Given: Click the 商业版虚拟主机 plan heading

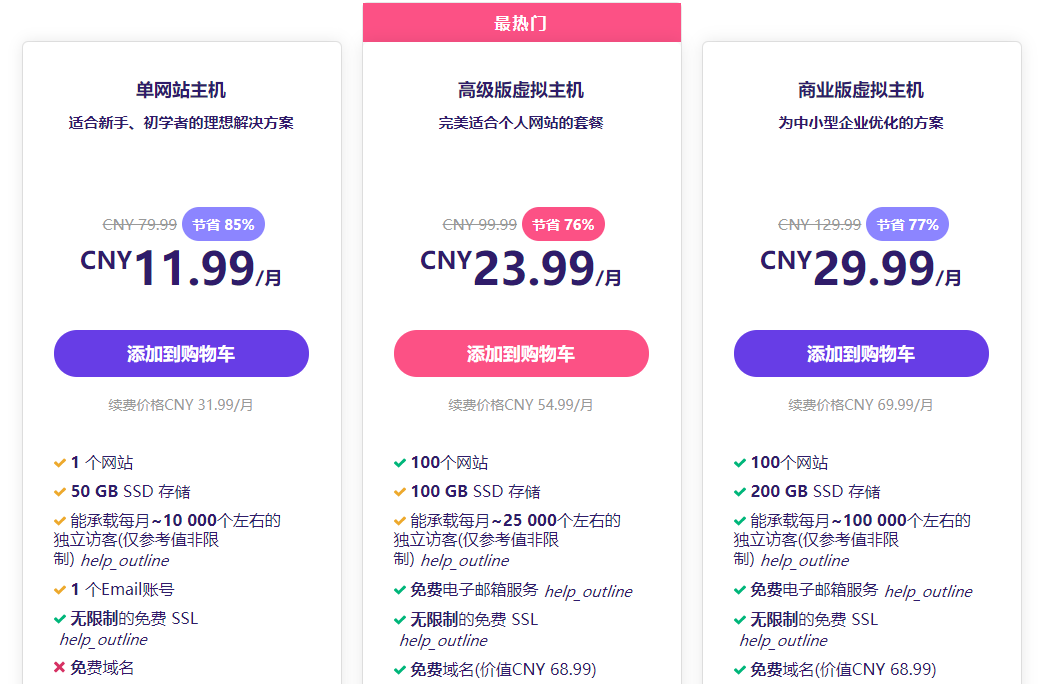Looking at the screenshot, I should [861, 91].
